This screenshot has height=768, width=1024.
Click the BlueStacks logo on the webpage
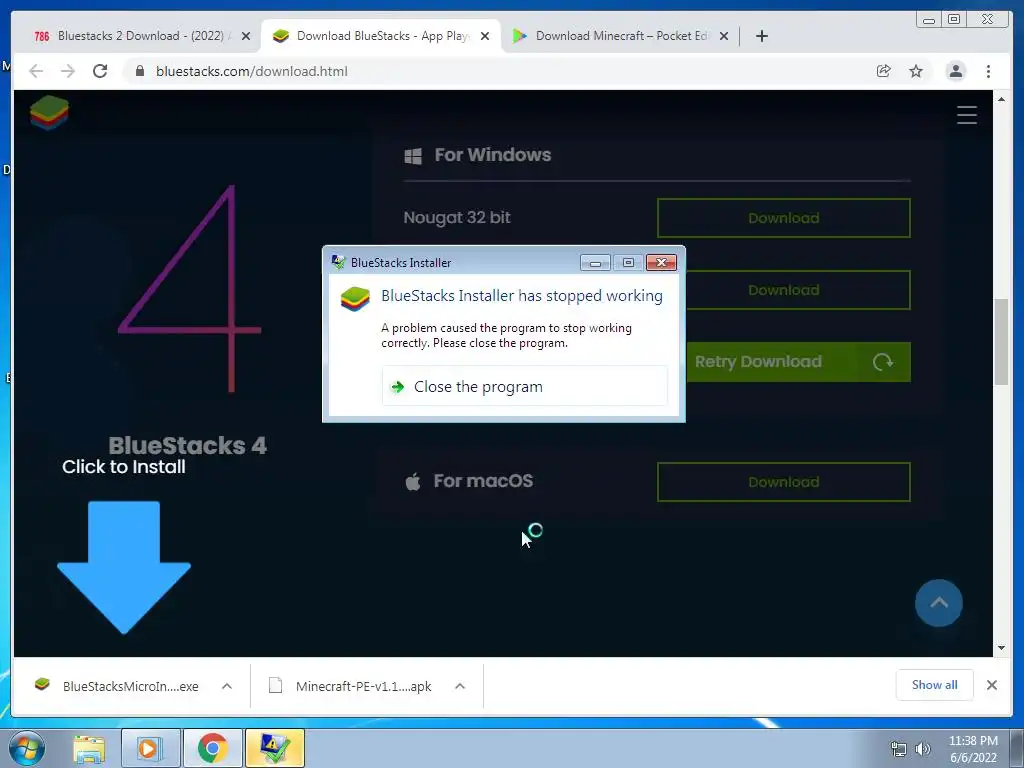[x=49, y=112]
